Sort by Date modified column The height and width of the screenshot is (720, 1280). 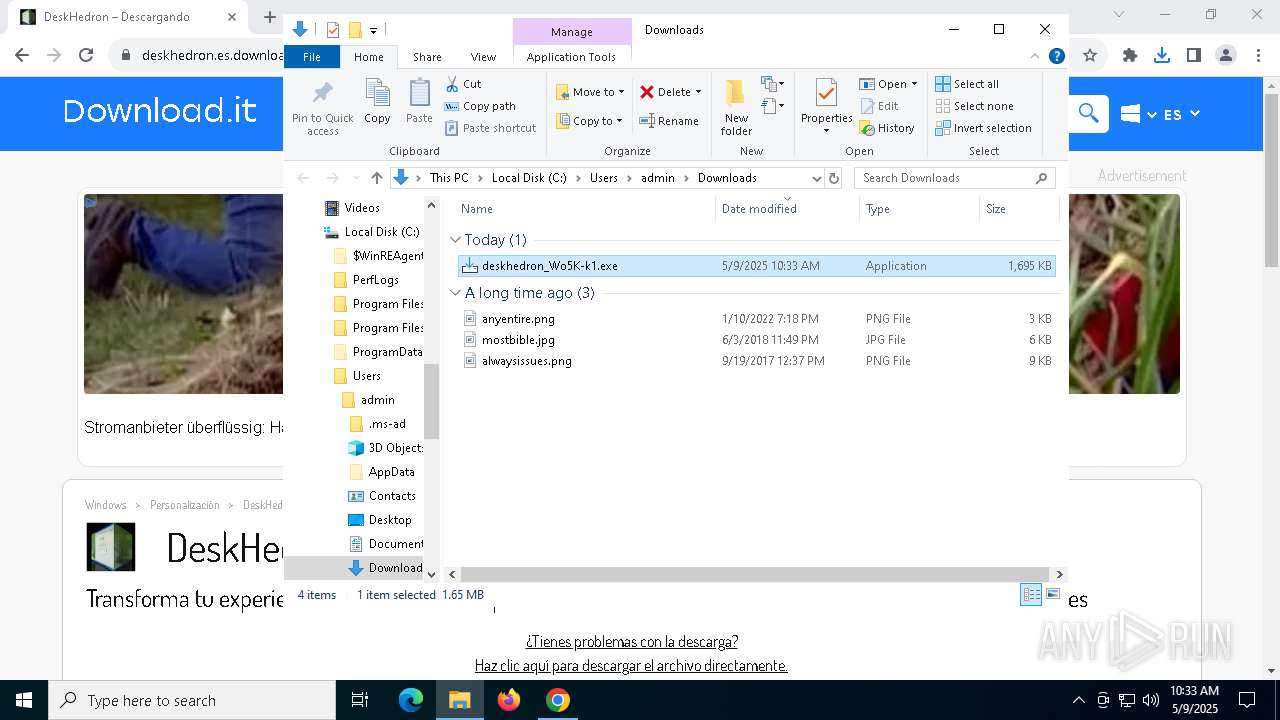787,209
